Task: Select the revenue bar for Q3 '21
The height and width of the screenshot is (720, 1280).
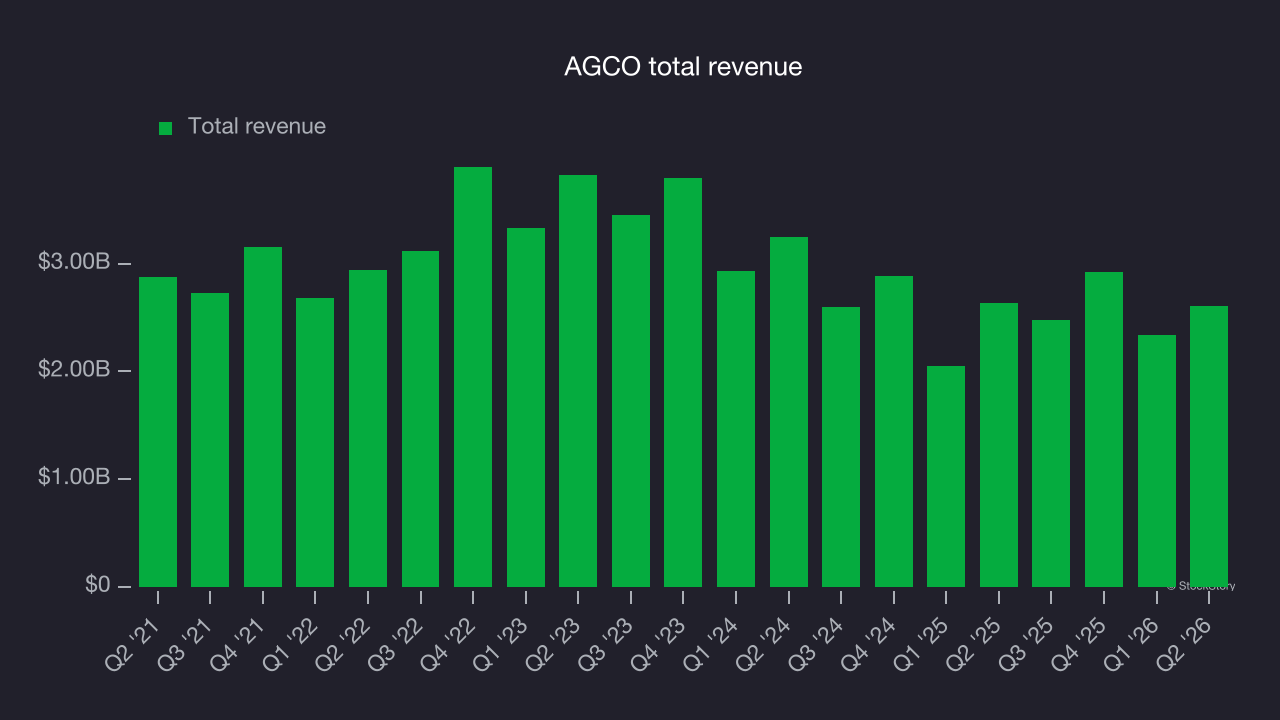Action: pyautogui.click(x=210, y=440)
